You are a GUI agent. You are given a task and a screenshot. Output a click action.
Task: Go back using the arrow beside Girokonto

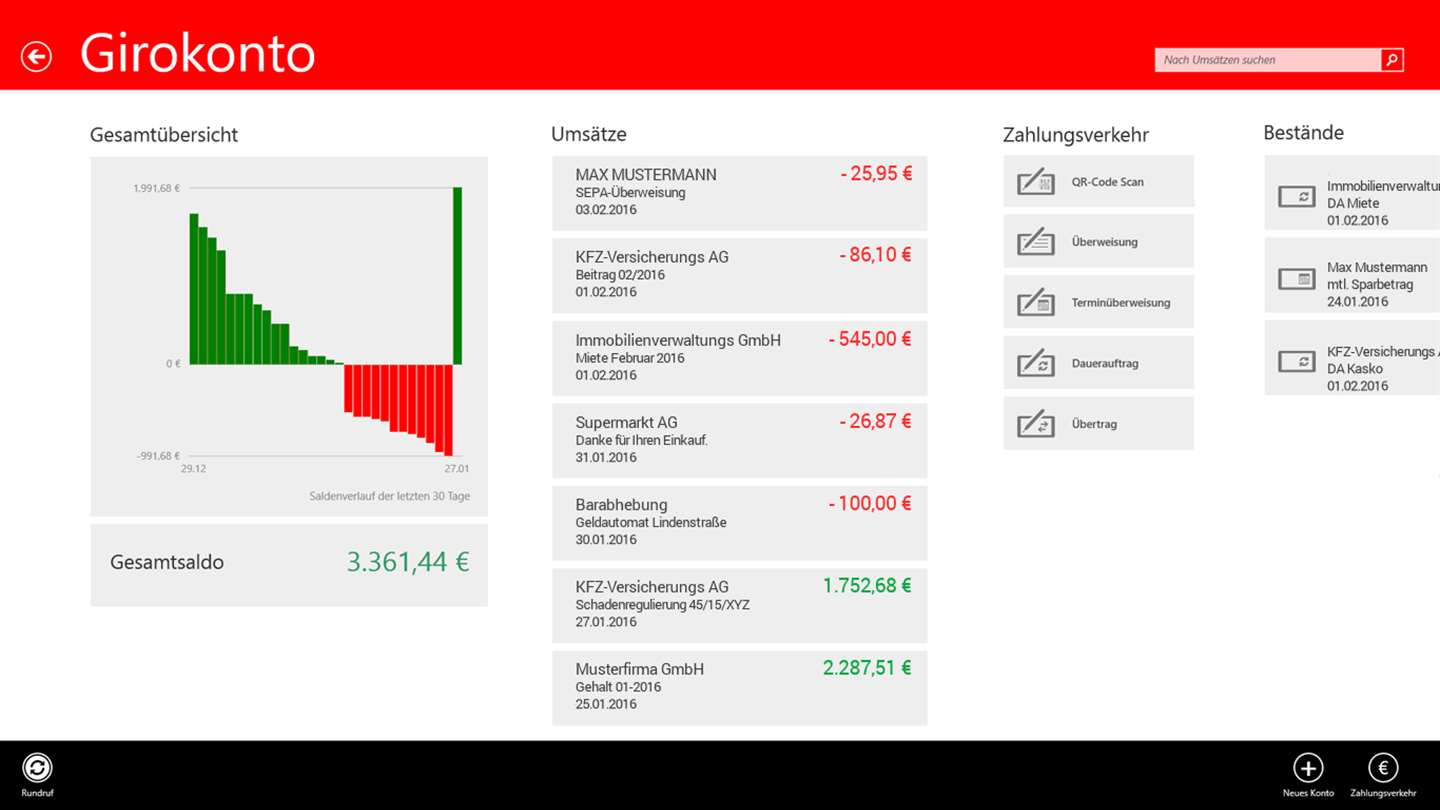click(36, 56)
